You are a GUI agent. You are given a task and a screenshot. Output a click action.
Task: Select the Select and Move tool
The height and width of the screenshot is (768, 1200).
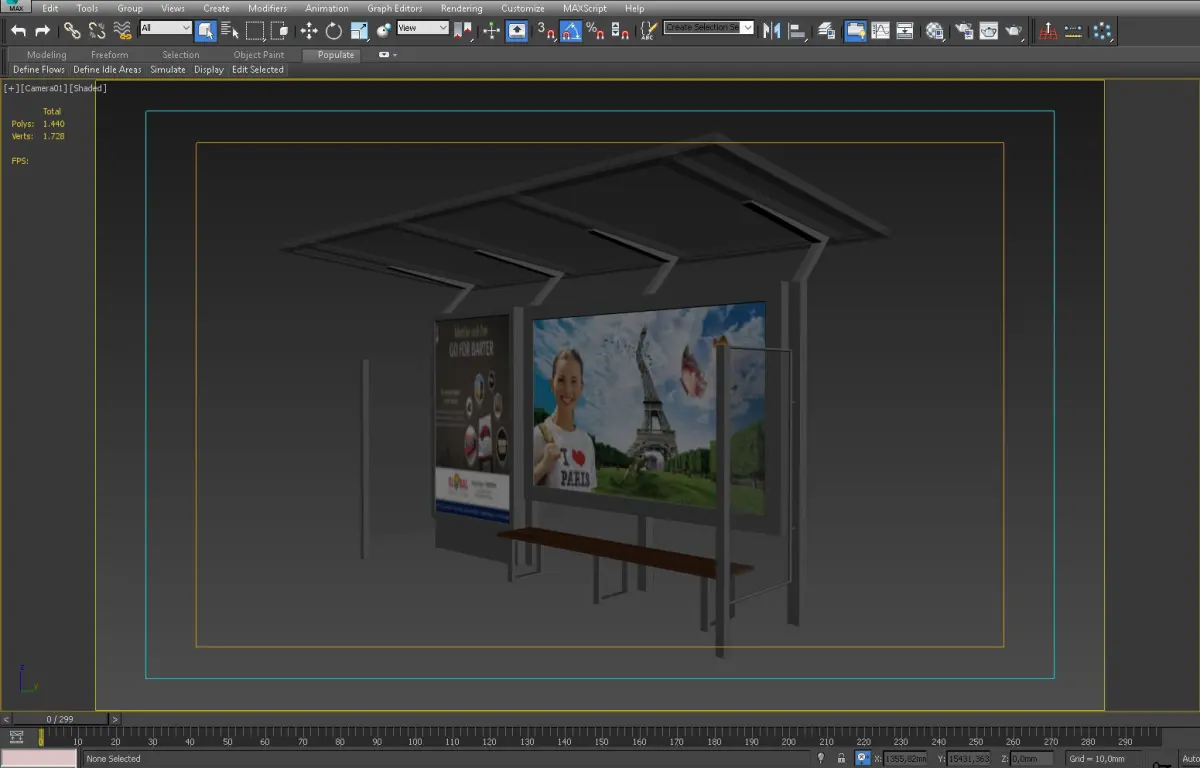(309, 31)
